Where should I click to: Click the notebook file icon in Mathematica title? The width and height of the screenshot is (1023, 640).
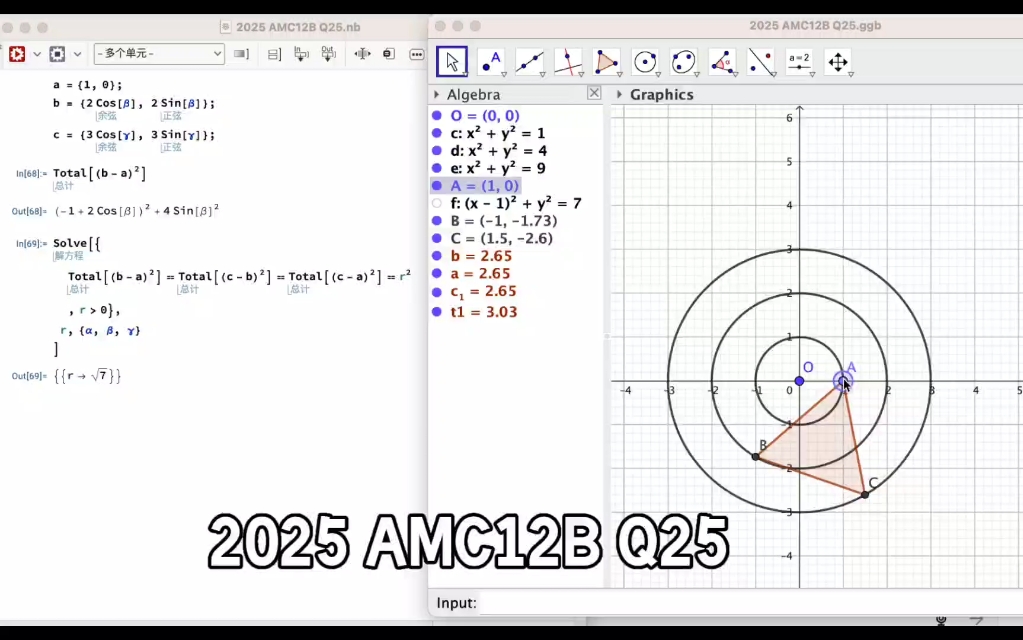click(x=226, y=27)
